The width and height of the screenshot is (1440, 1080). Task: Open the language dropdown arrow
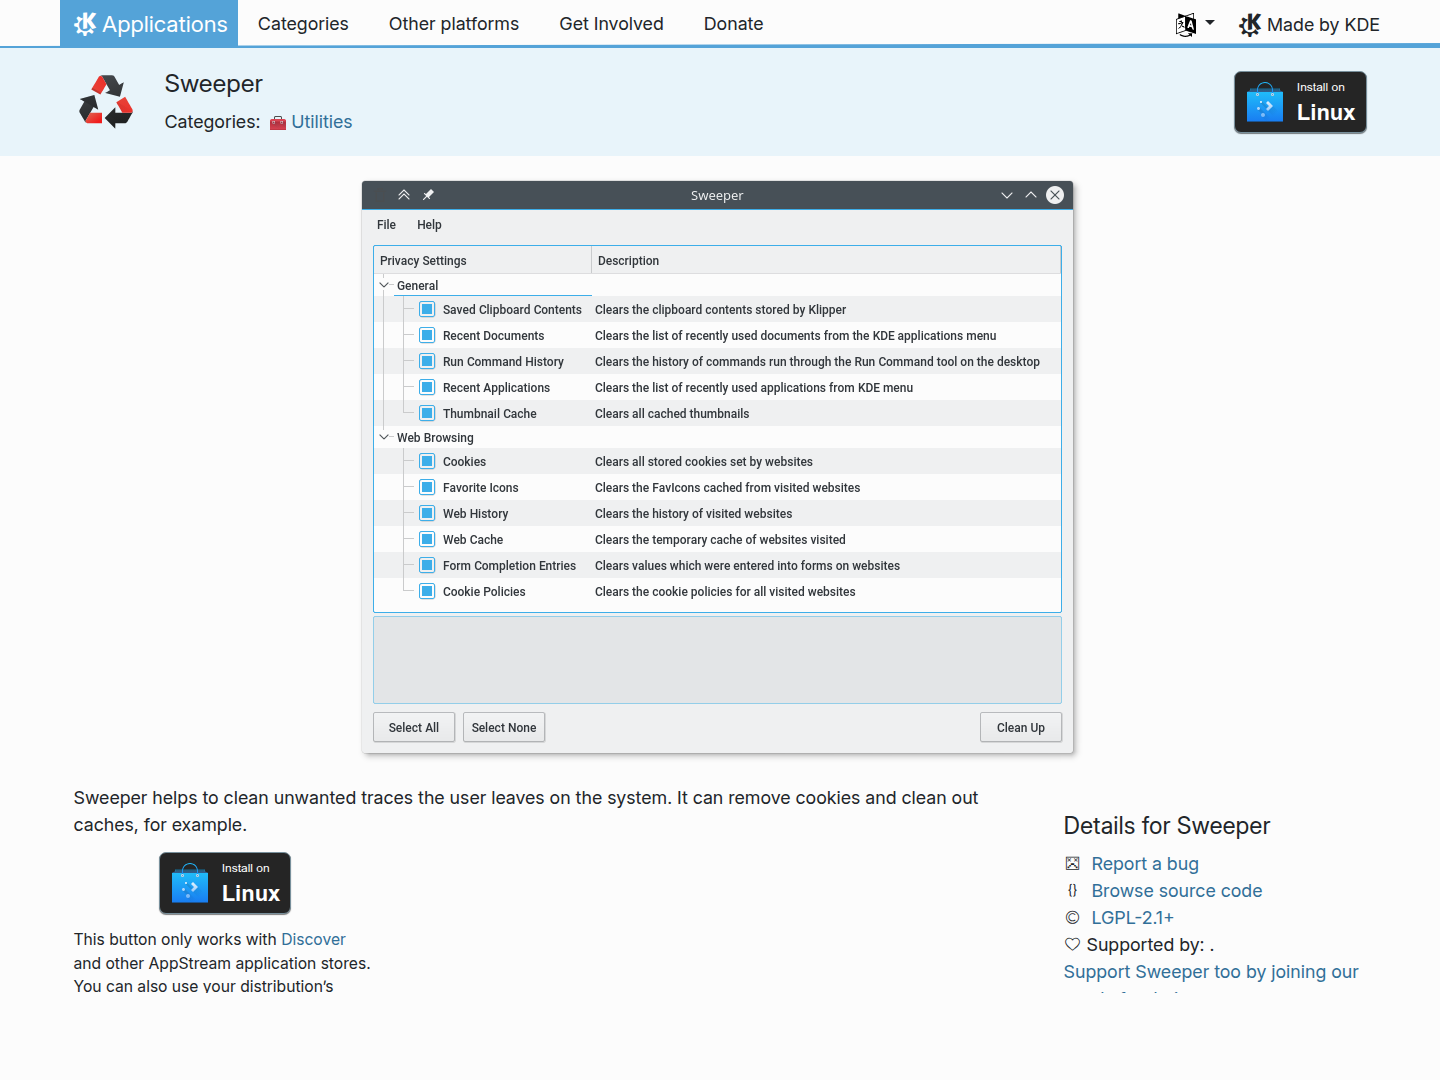click(1210, 23)
